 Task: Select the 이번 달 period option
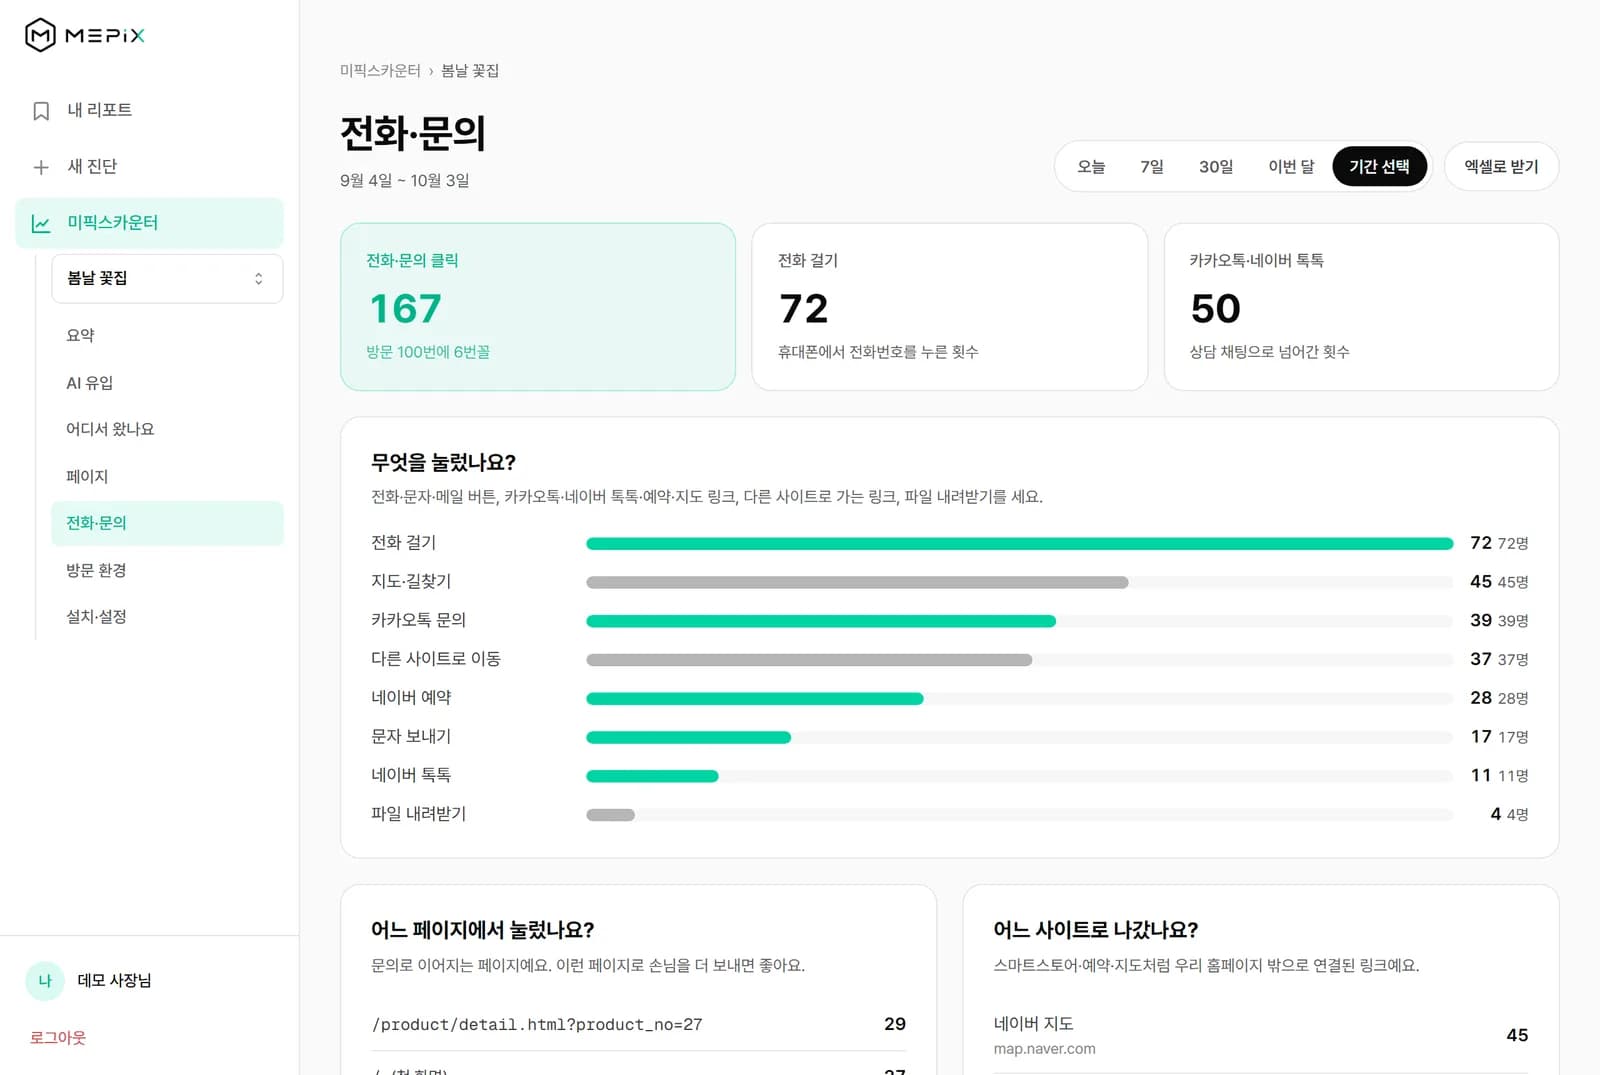(1291, 166)
